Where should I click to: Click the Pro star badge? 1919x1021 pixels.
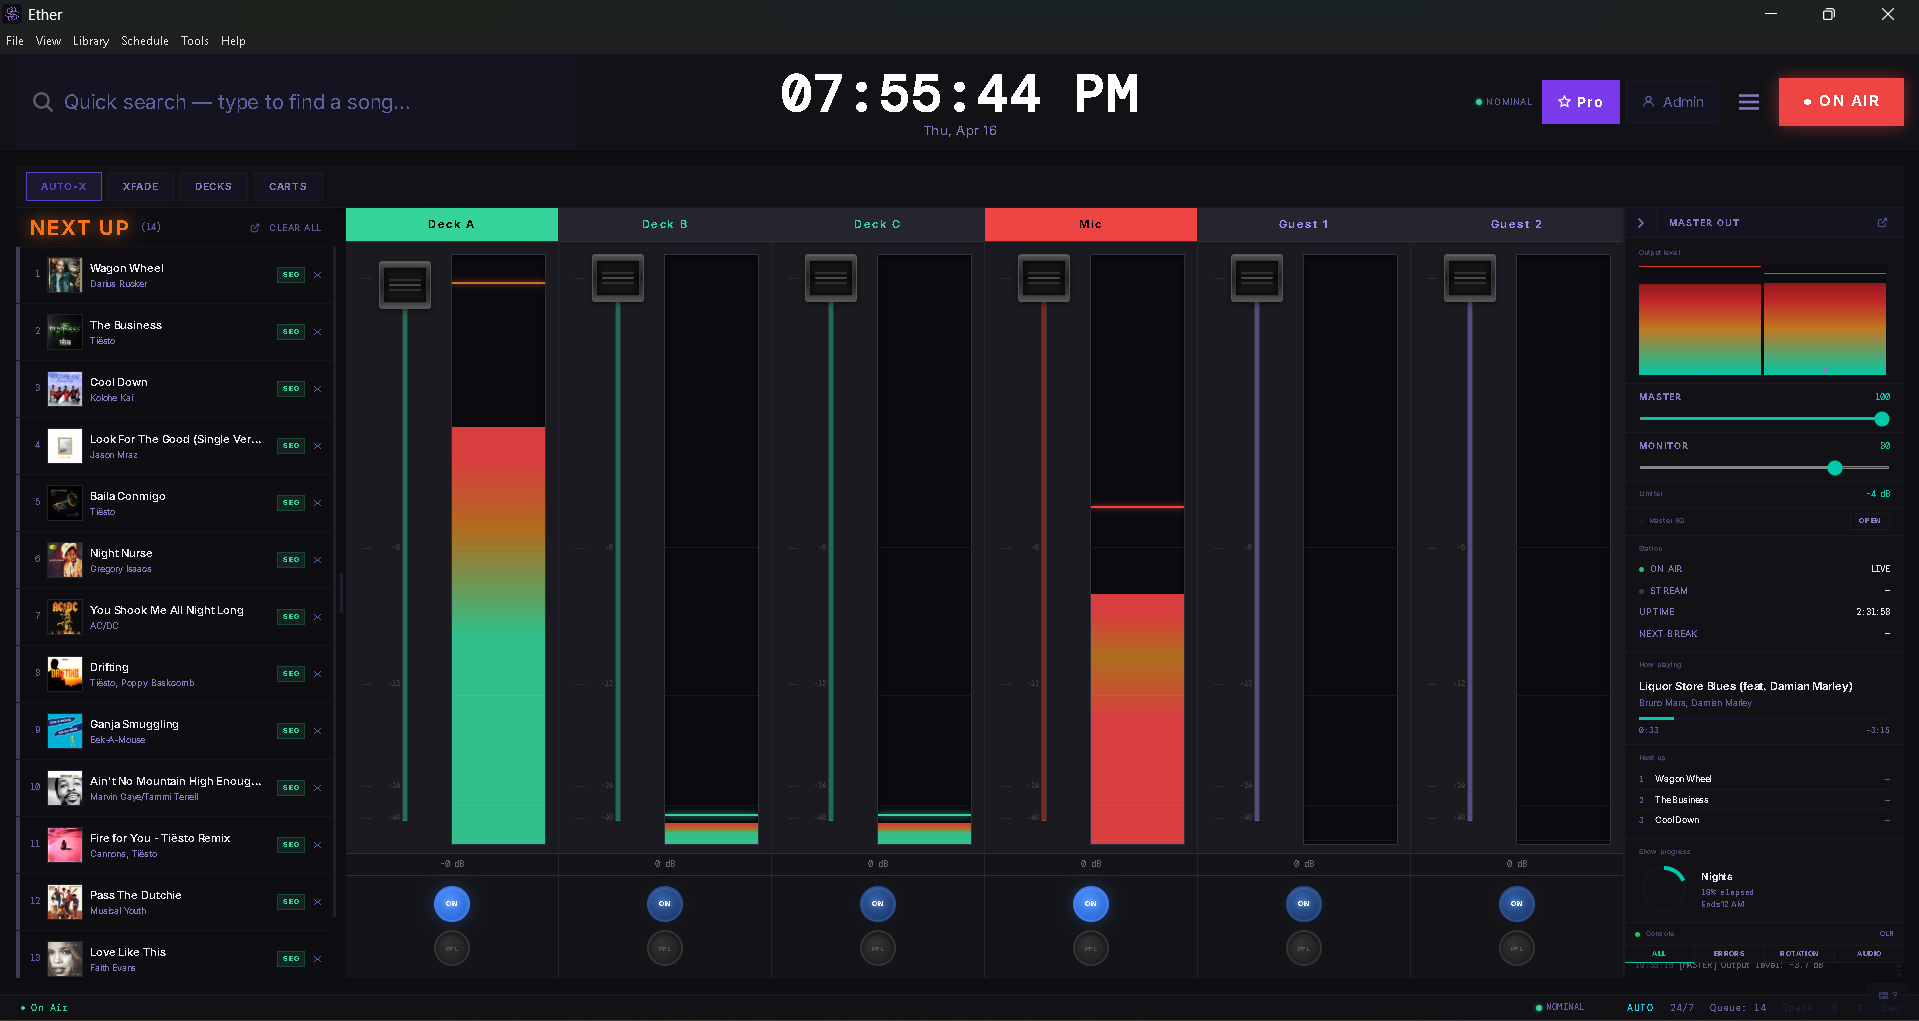(x=1563, y=101)
